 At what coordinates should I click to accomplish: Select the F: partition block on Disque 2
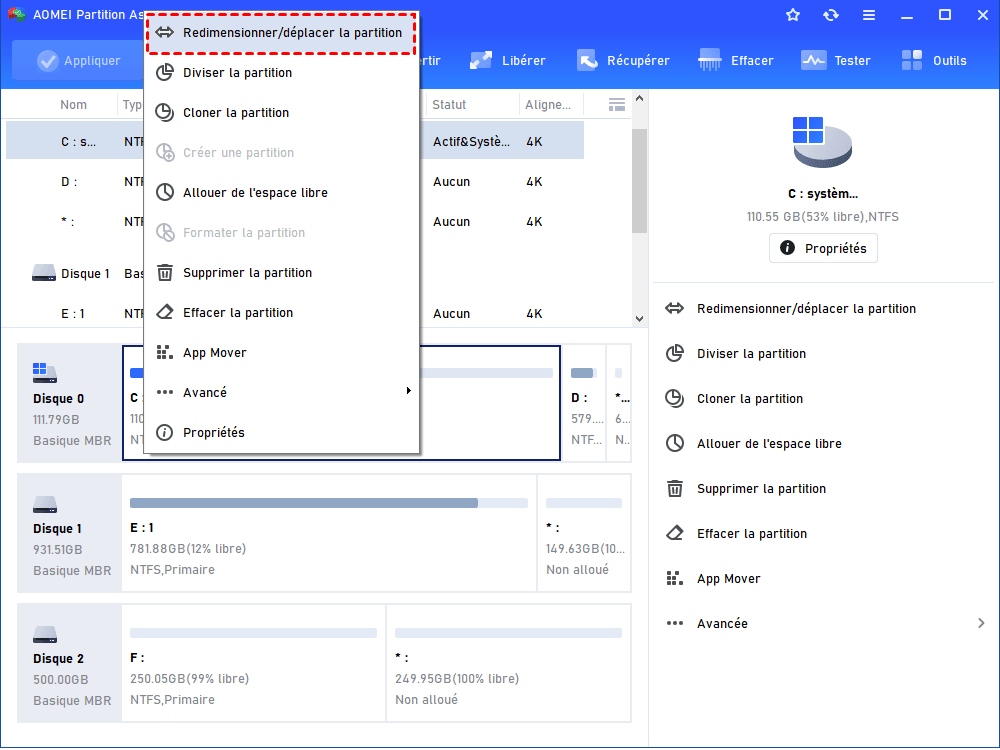point(254,663)
